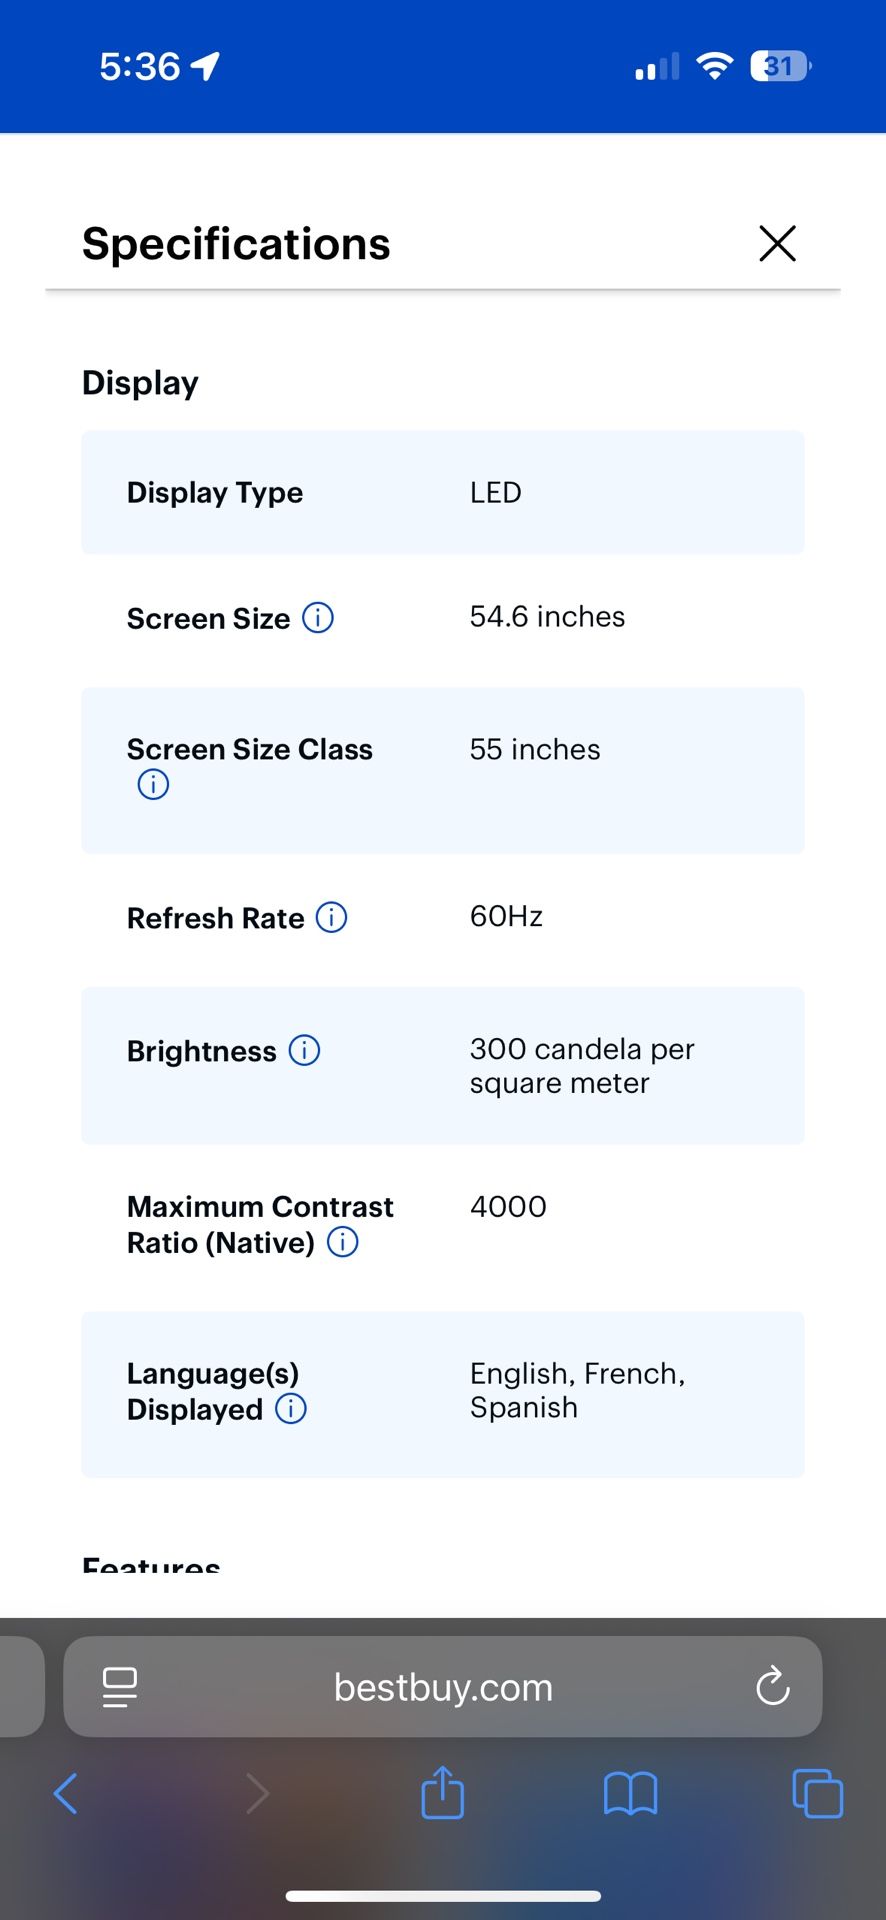Screen dimensions: 886x1920
Task: Select the LED Display Type row
Action: tap(443, 492)
